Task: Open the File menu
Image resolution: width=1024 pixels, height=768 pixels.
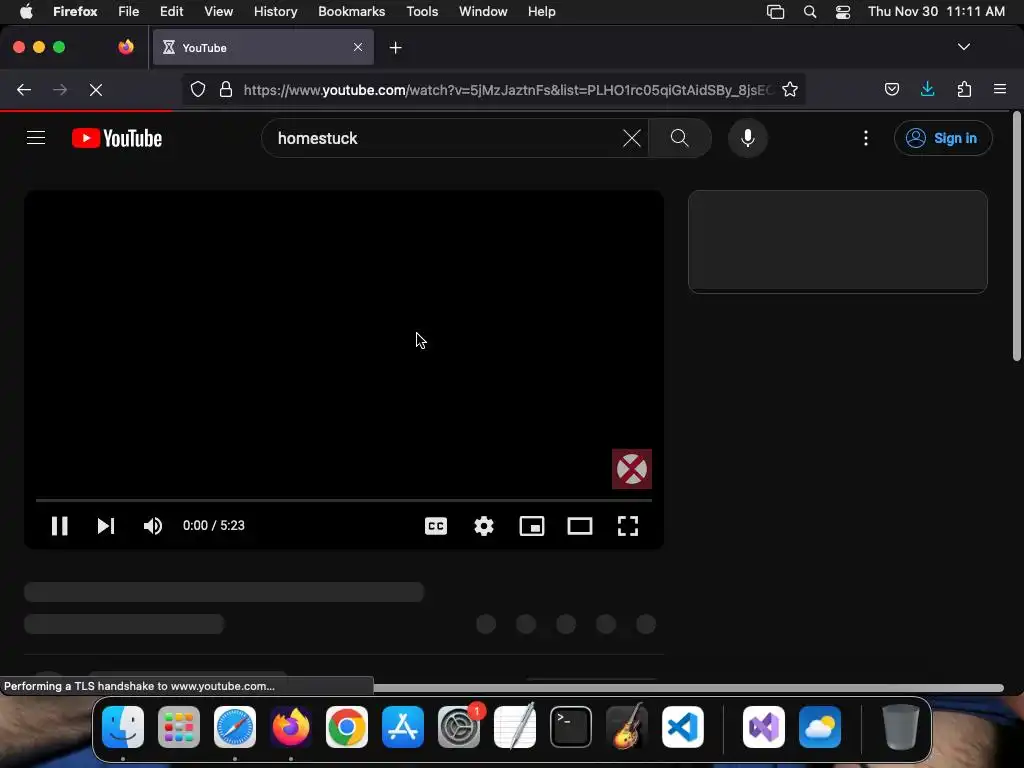Action: [x=129, y=11]
